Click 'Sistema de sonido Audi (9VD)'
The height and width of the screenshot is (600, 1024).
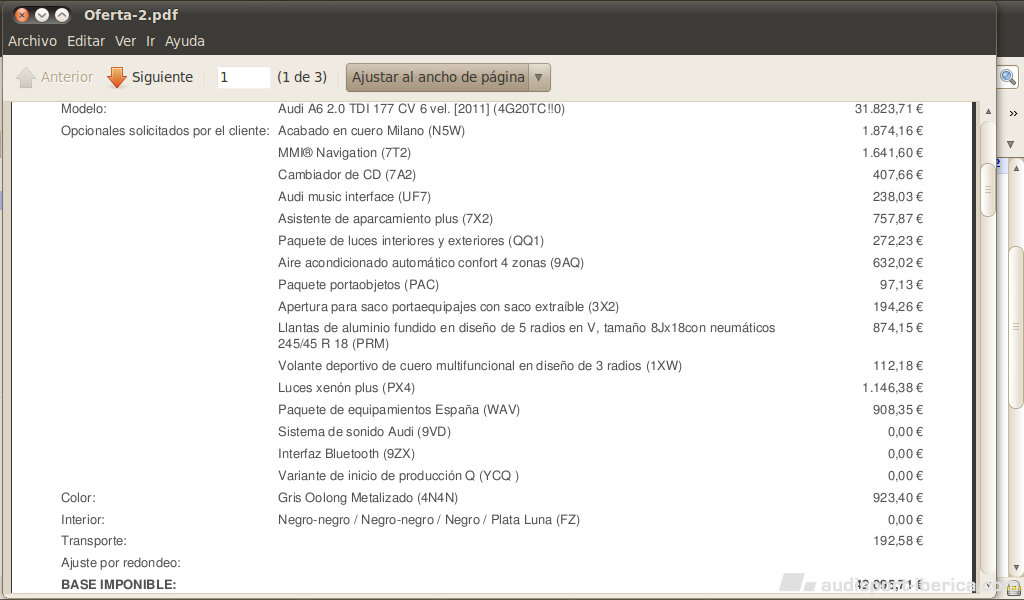point(364,432)
